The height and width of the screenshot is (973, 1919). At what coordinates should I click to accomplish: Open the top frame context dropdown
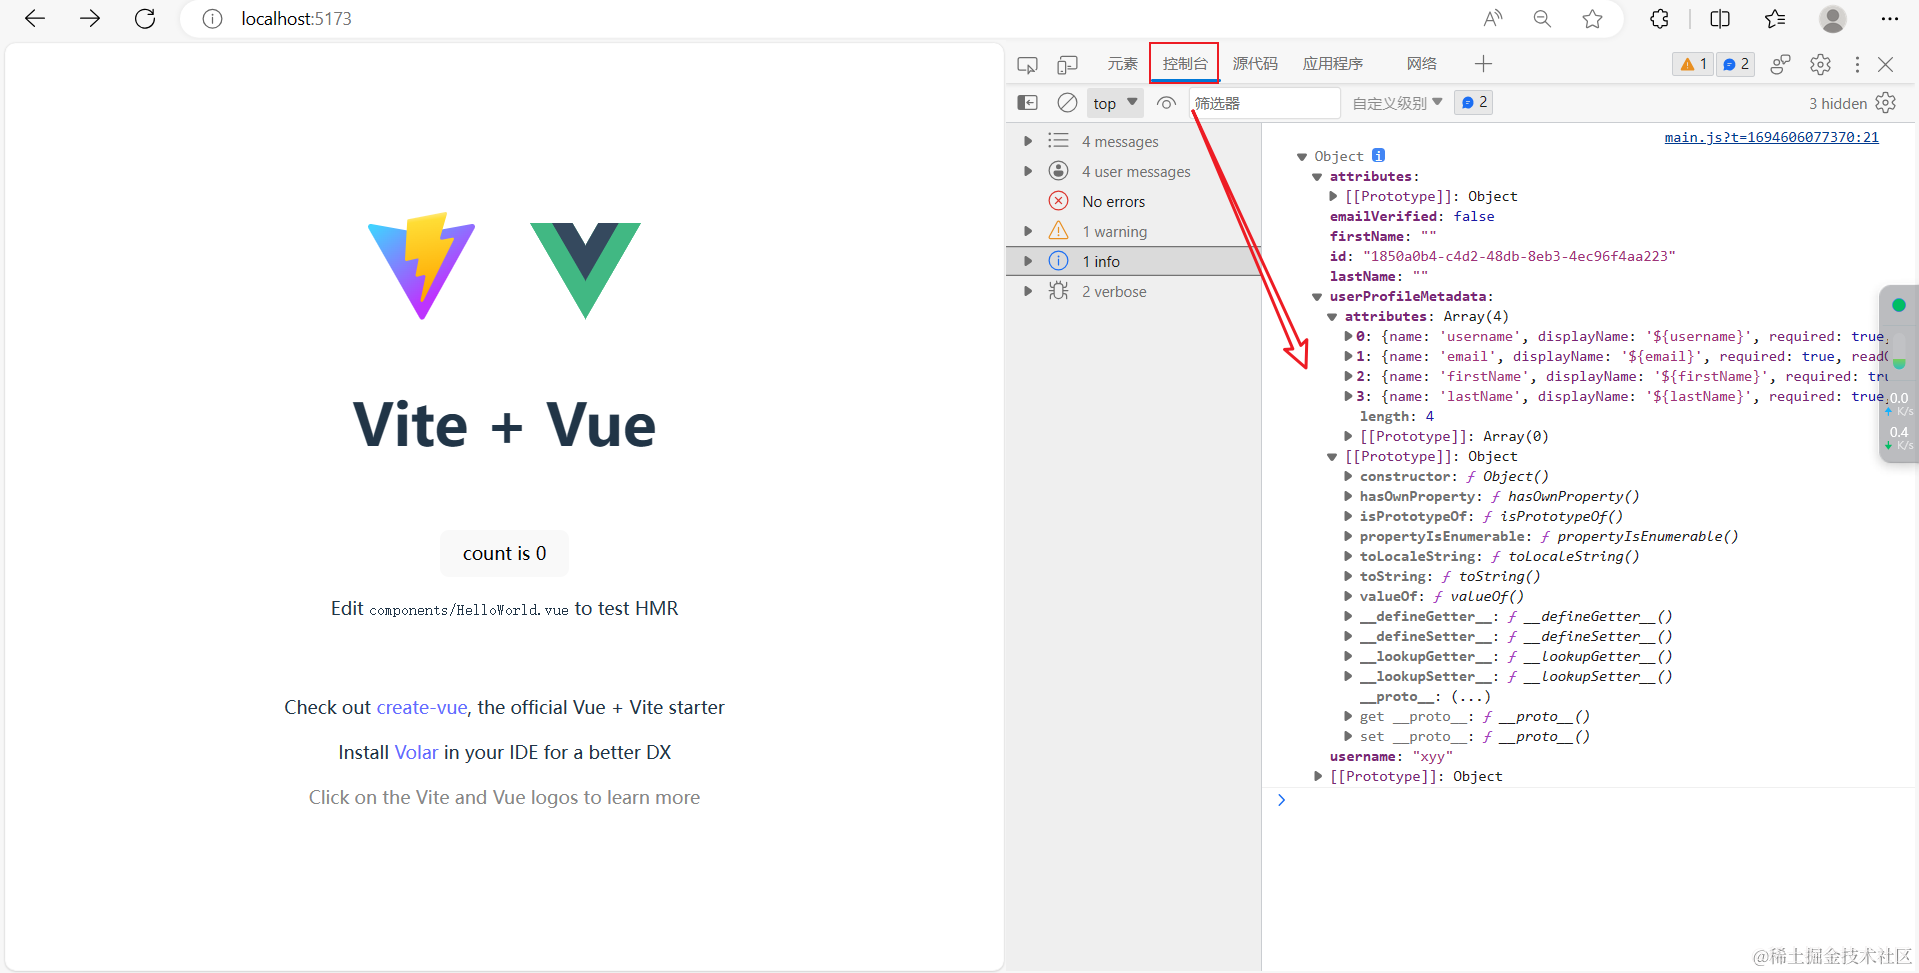(x=1113, y=102)
